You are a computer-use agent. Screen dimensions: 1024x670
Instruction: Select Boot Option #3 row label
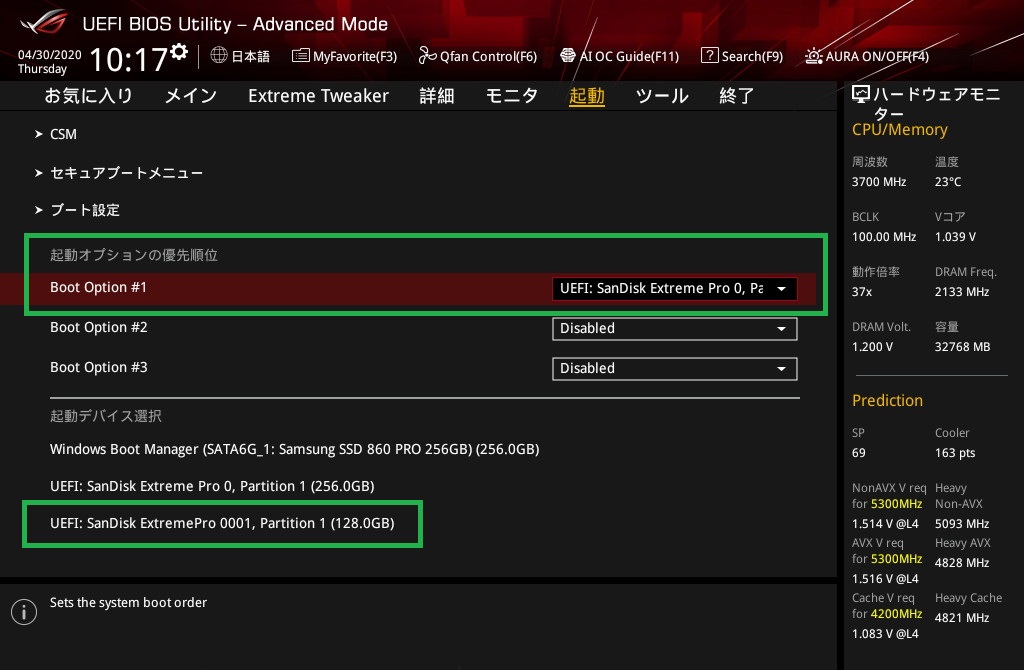[x=99, y=367]
